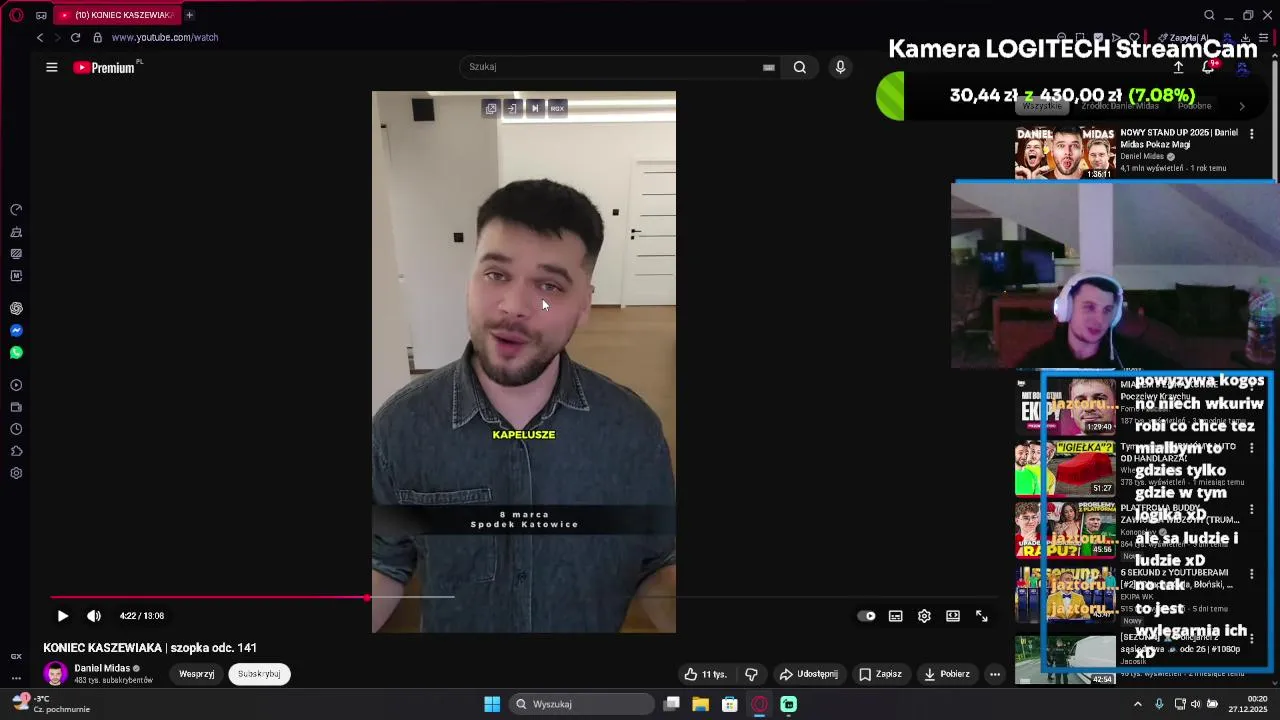Open options for NOWY STAND UP 2025 video

[1251, 134]
